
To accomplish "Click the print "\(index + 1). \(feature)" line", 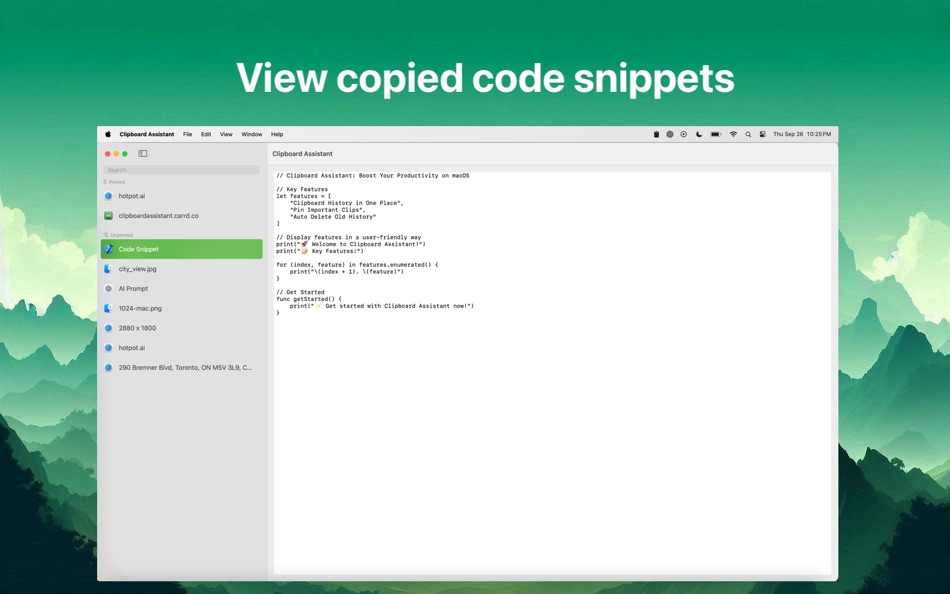I will click(347, 272).
